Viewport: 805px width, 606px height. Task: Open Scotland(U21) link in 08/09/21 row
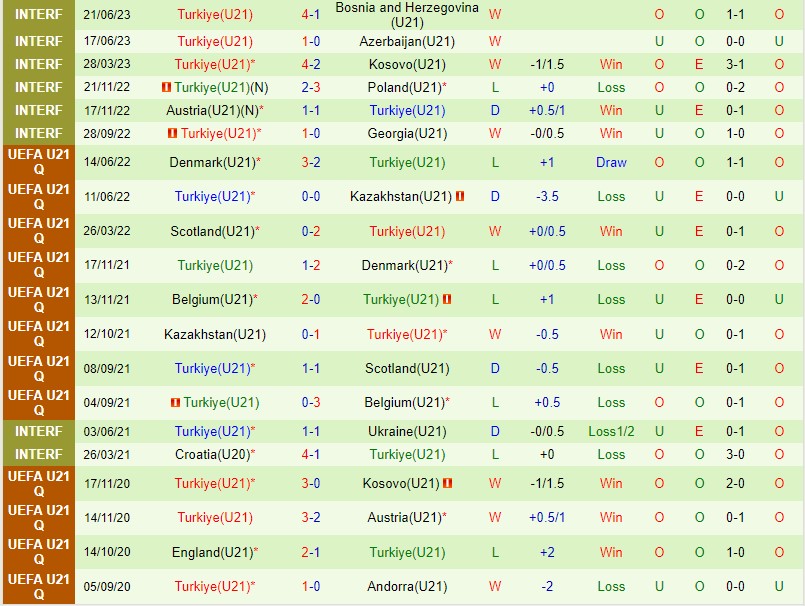point(407,368)
